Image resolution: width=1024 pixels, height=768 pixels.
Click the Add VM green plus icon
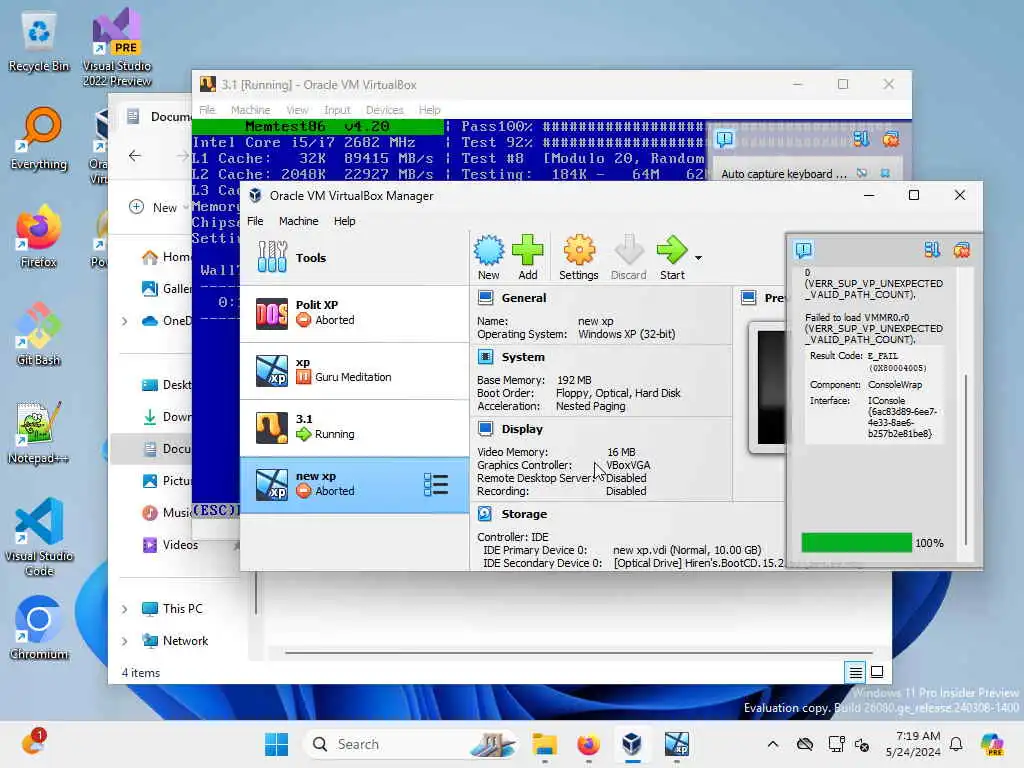tap(528, 257)
